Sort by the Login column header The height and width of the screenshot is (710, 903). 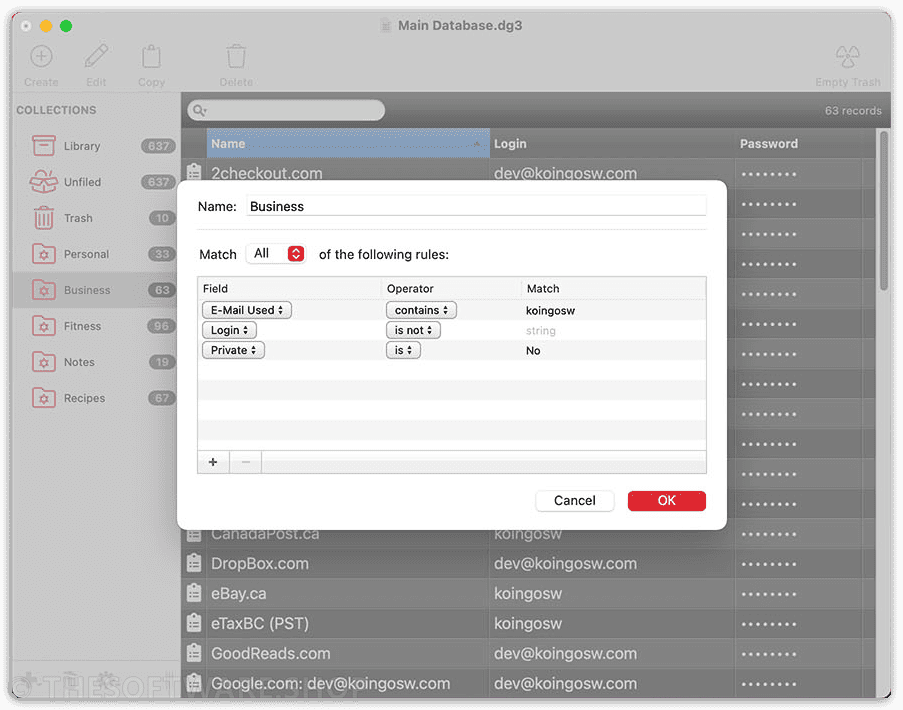pos(612,143)
